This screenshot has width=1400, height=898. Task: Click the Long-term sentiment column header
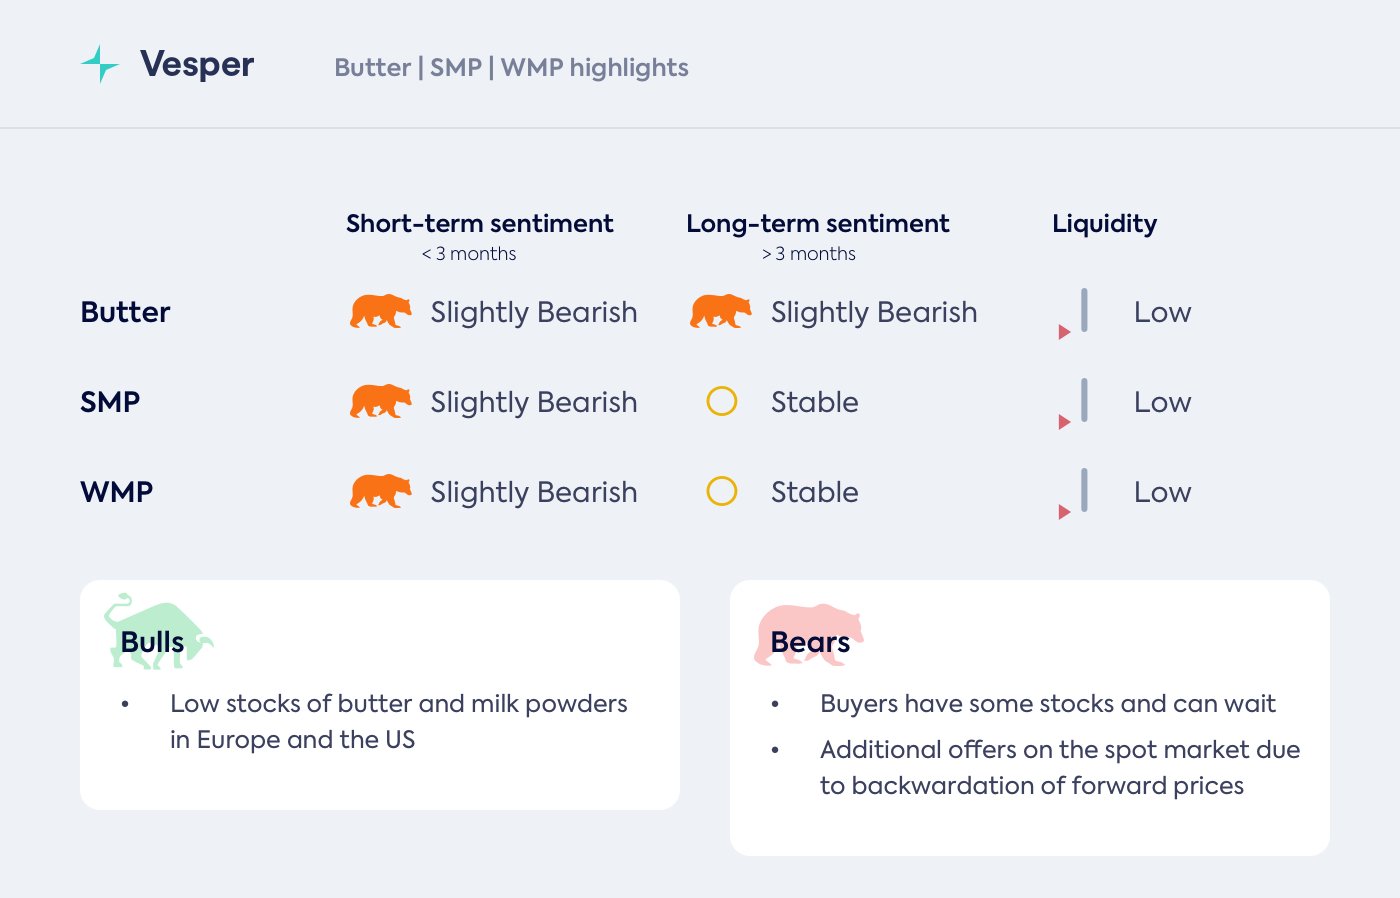tap(817, 224)
